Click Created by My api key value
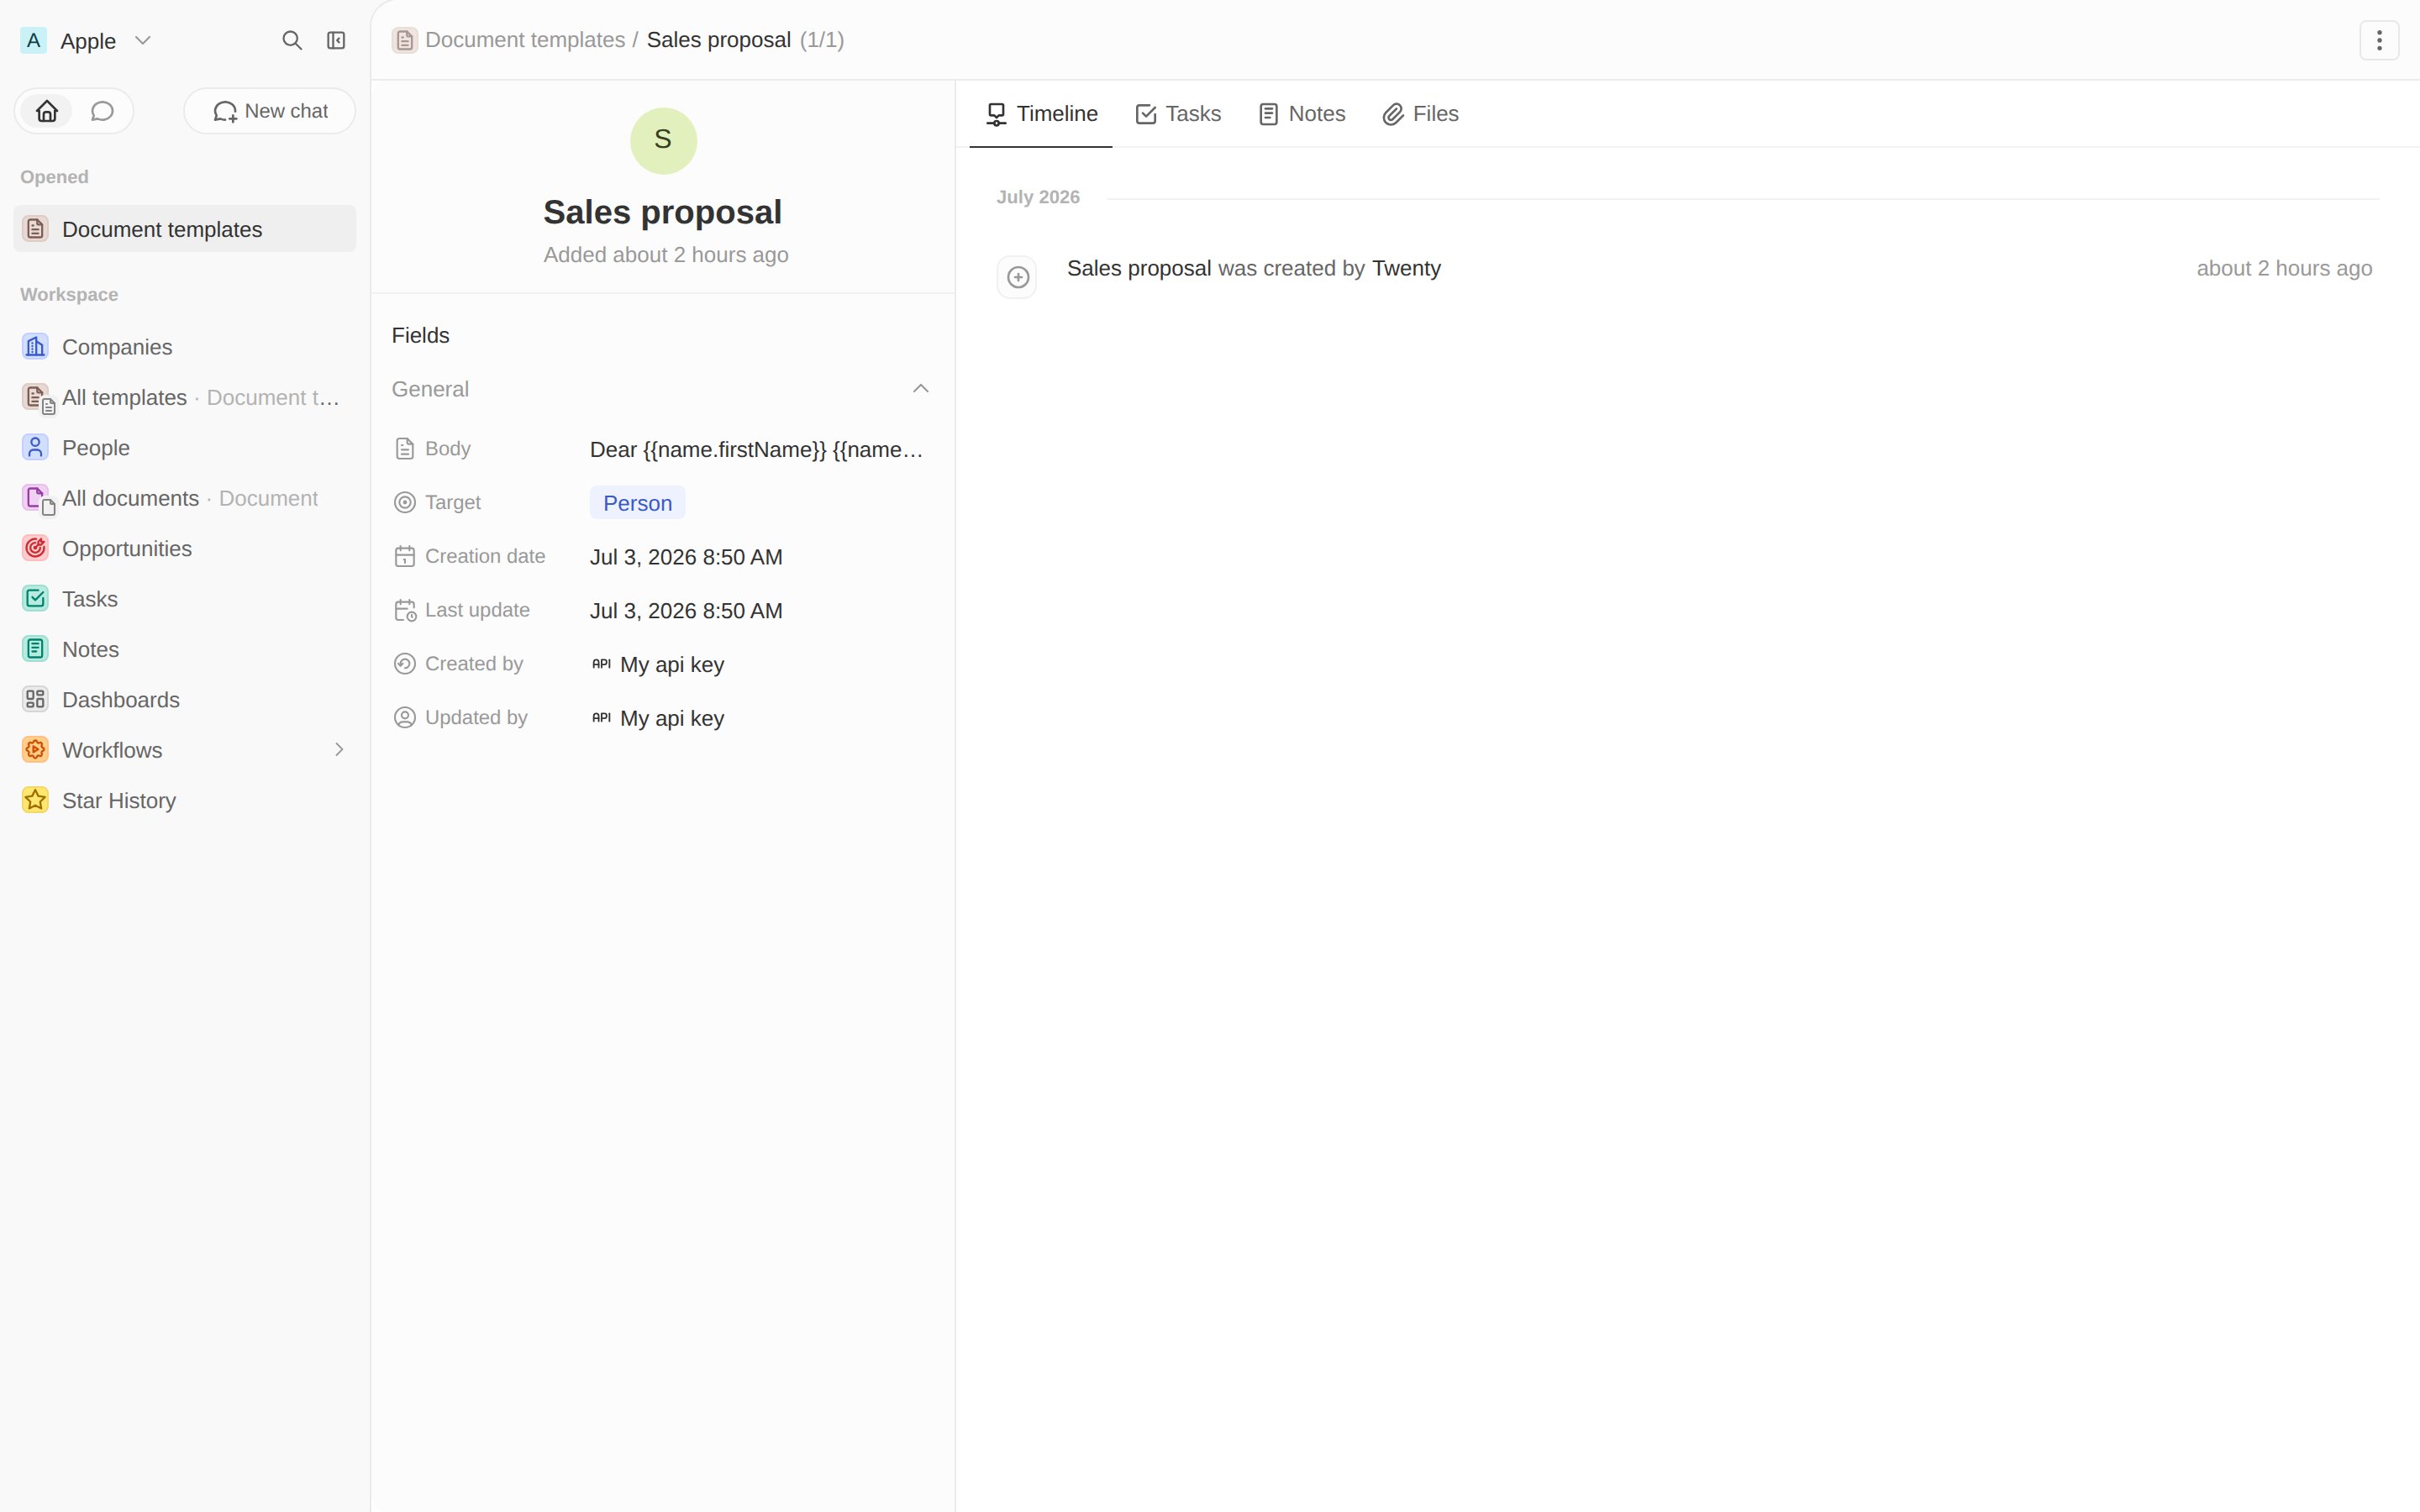This screenshot has height=1512, width=2420. pyautogui.click(x=658, y=665)
